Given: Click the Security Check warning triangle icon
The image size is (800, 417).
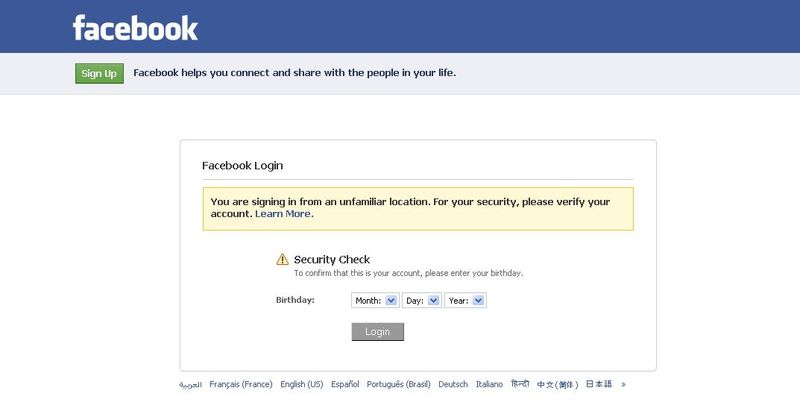Looking at the screenshot, I should point(282,259).
